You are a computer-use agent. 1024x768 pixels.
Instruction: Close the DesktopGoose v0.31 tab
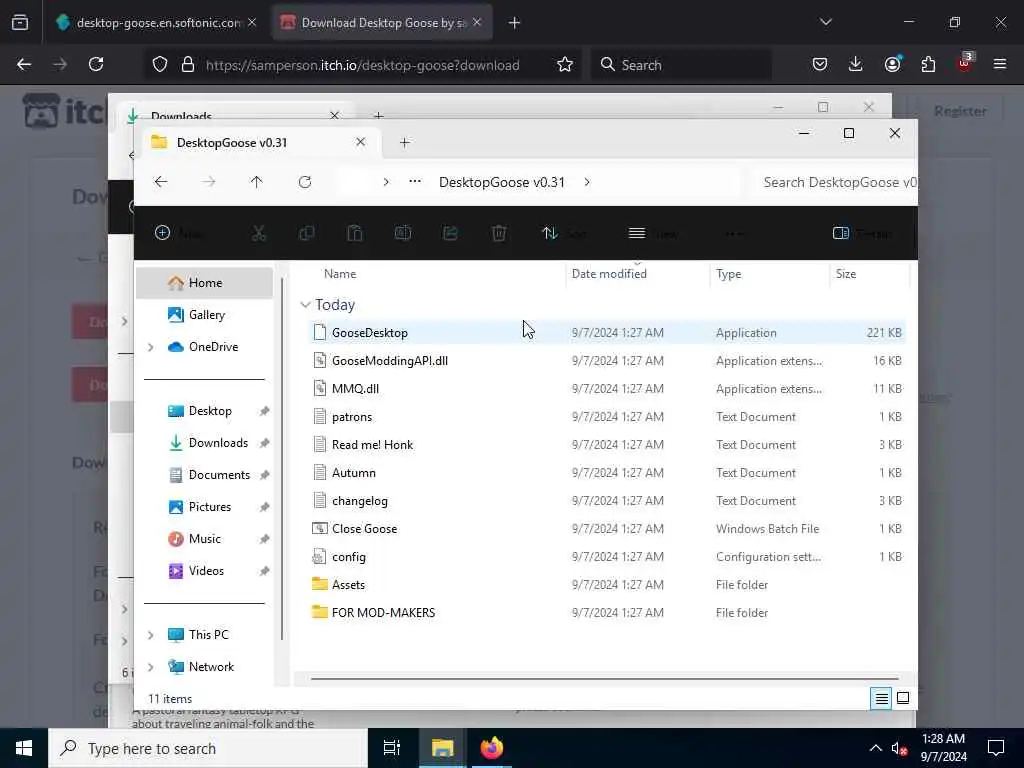360,142
